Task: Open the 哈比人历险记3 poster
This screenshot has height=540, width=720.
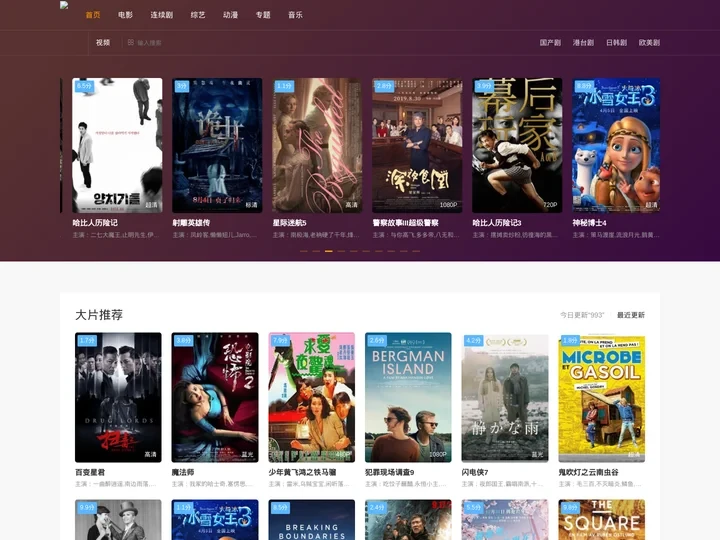Action: click(x=518, y=145)
